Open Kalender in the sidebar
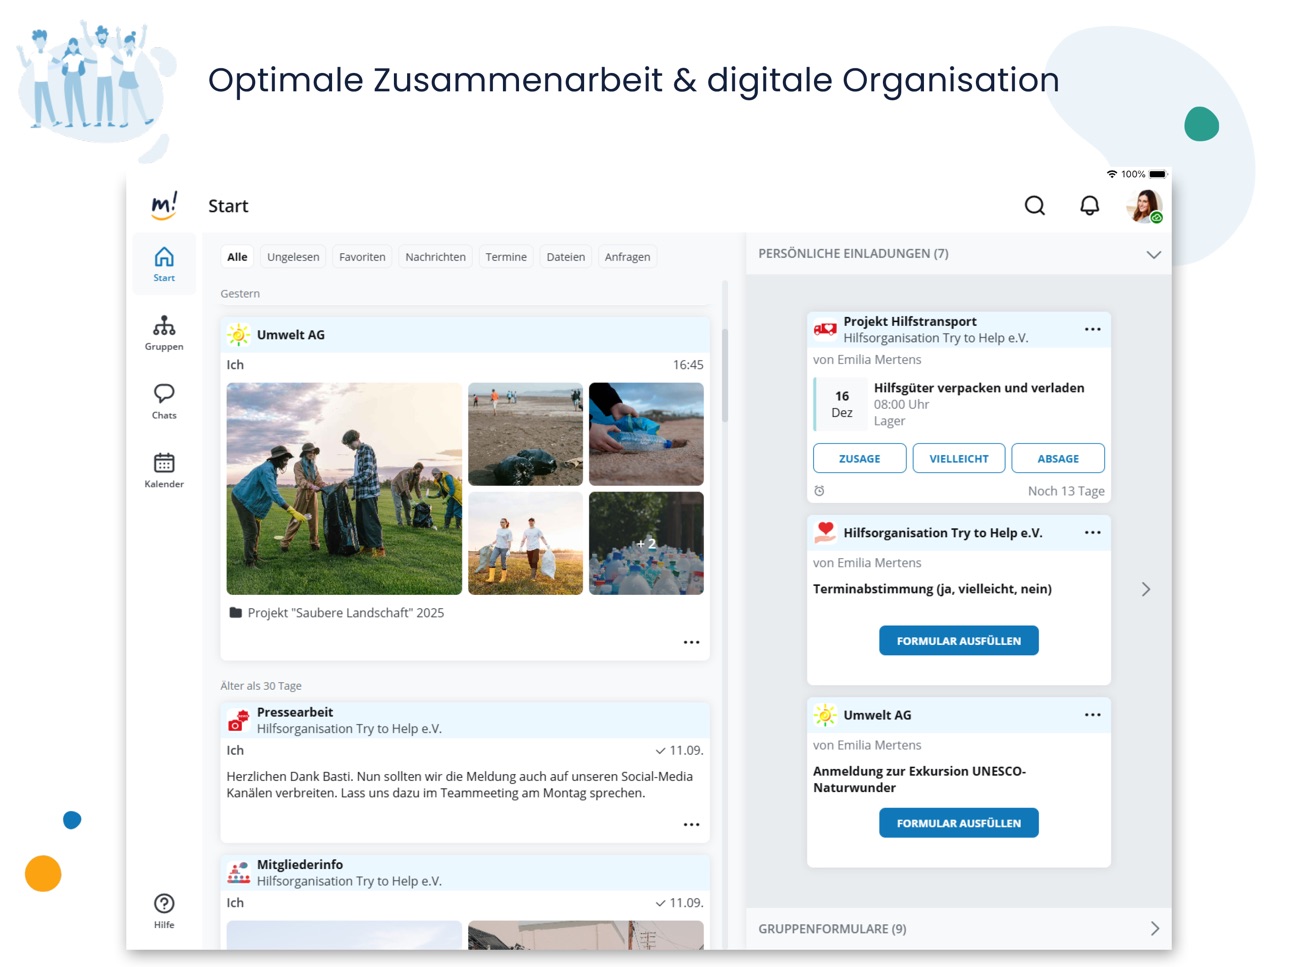 [164, 470]
